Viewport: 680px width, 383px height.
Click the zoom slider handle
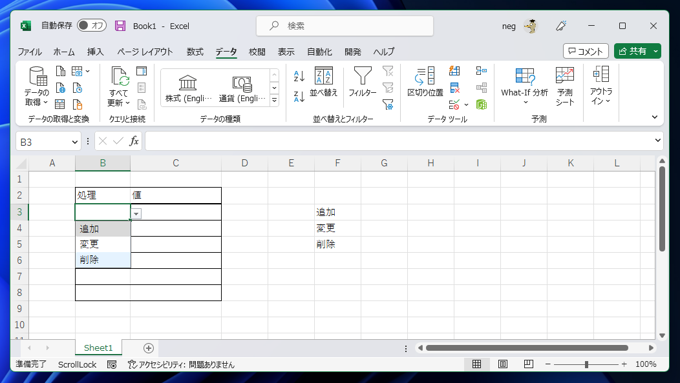click(586, 364)
